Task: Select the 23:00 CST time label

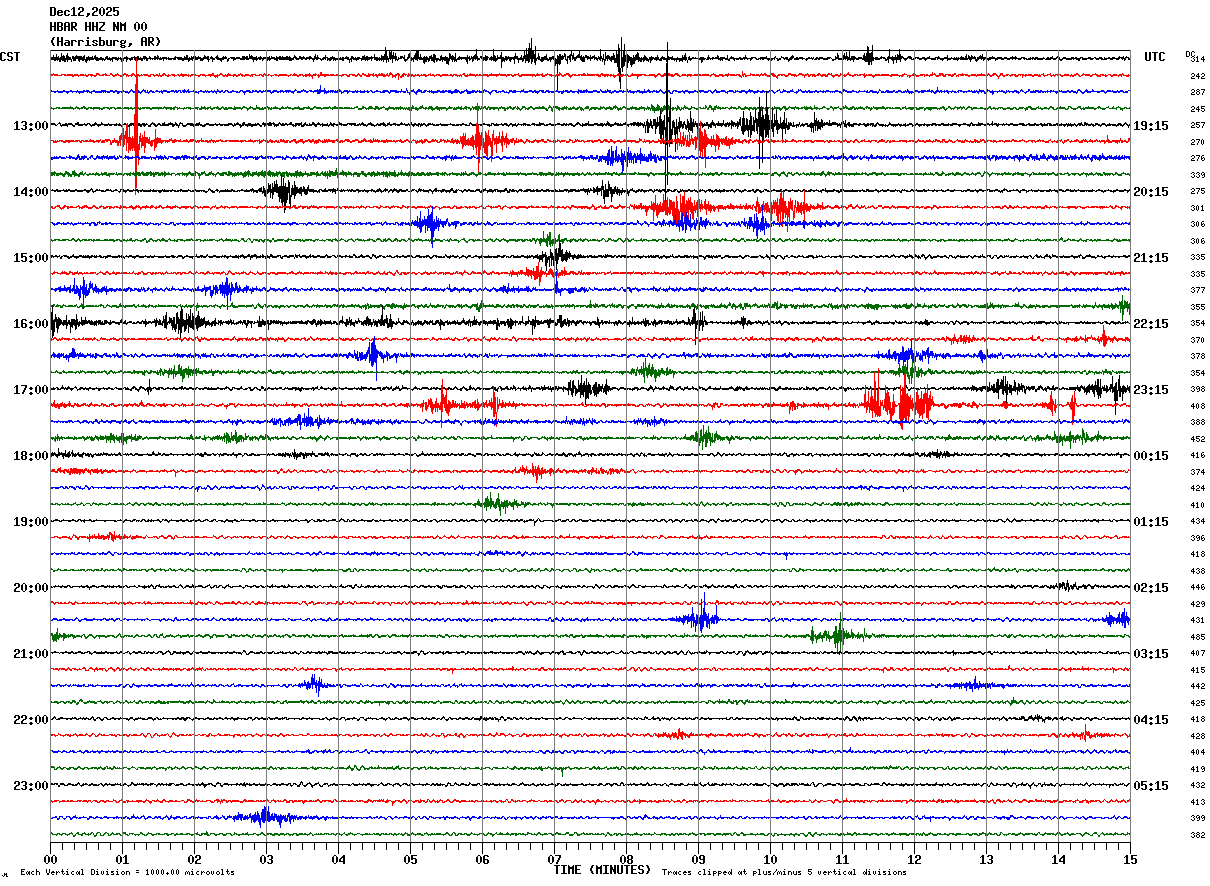Action: click(x=30, y=786)
